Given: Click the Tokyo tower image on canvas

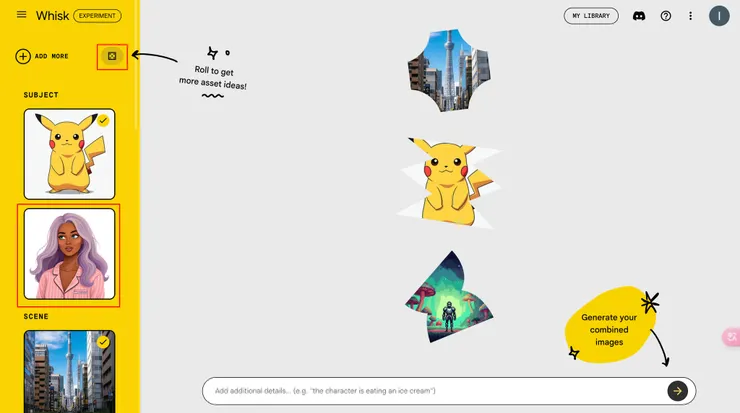Looking at the screenshot, I should [x=449, y=70].
